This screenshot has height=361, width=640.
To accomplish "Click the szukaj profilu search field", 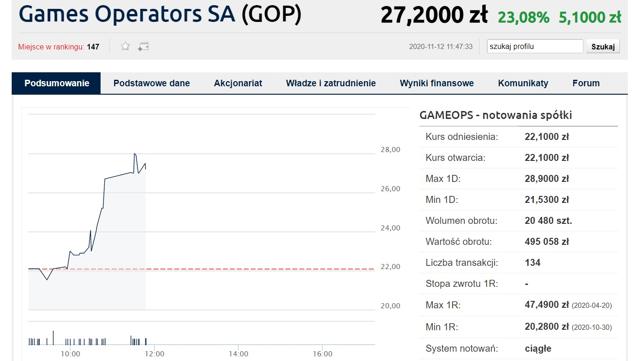I will point(535,47).
